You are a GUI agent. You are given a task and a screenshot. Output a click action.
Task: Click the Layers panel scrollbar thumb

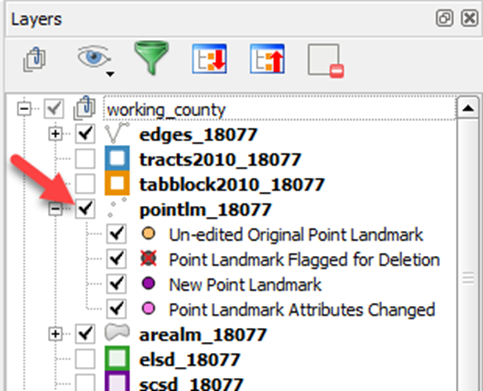pos(468,277)
